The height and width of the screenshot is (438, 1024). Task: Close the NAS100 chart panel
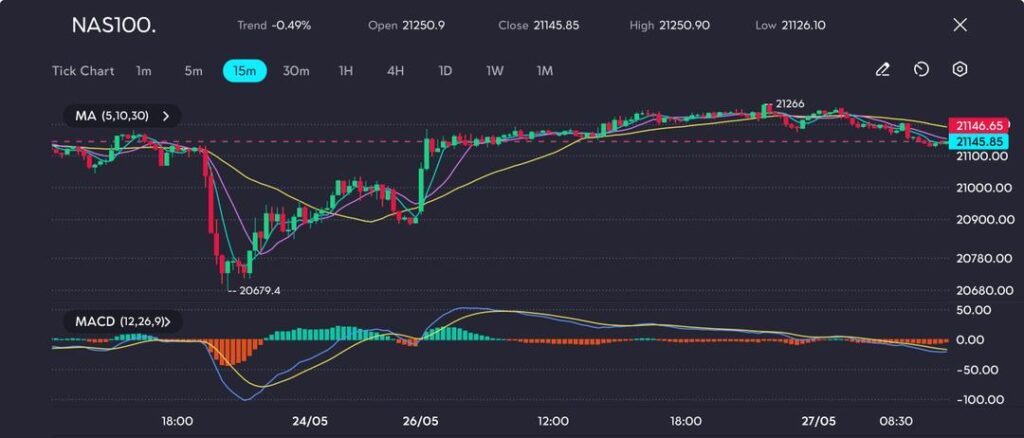coord(960,25)
